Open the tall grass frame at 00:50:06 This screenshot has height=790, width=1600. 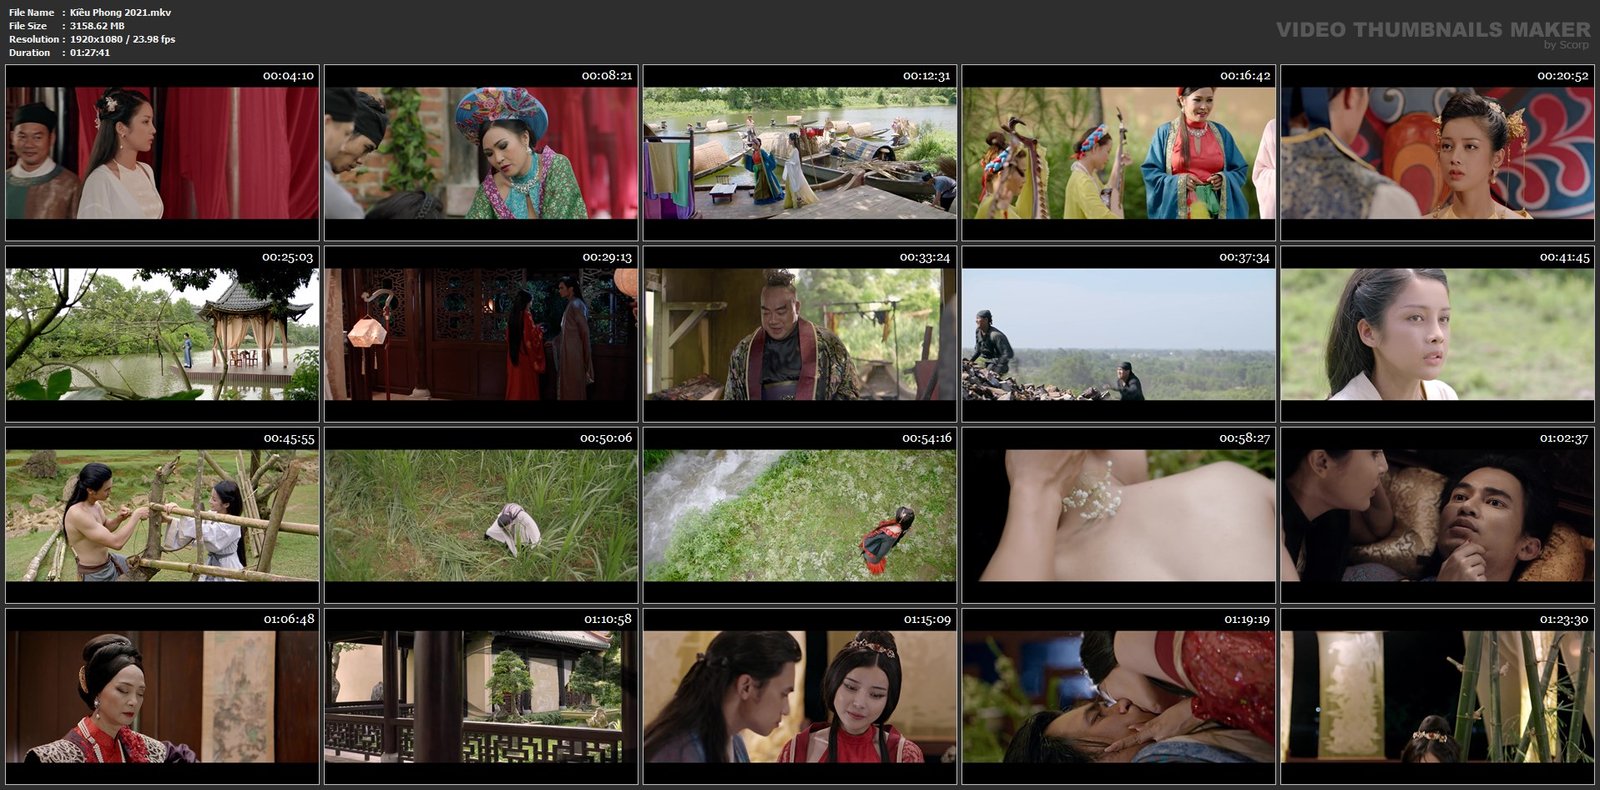pos(481,515)
